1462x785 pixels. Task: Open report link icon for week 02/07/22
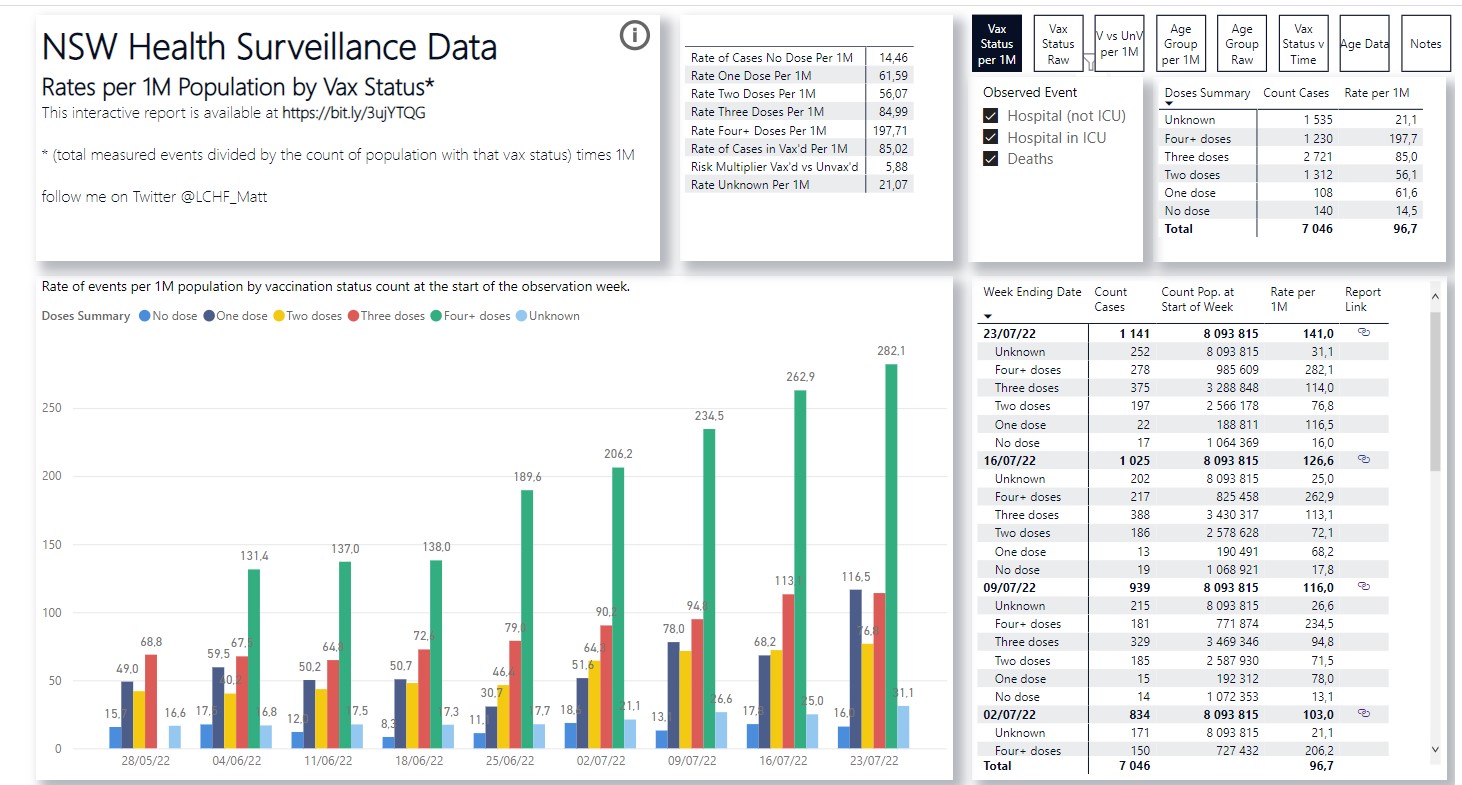pyautogui.click(x=1363, y=714)
